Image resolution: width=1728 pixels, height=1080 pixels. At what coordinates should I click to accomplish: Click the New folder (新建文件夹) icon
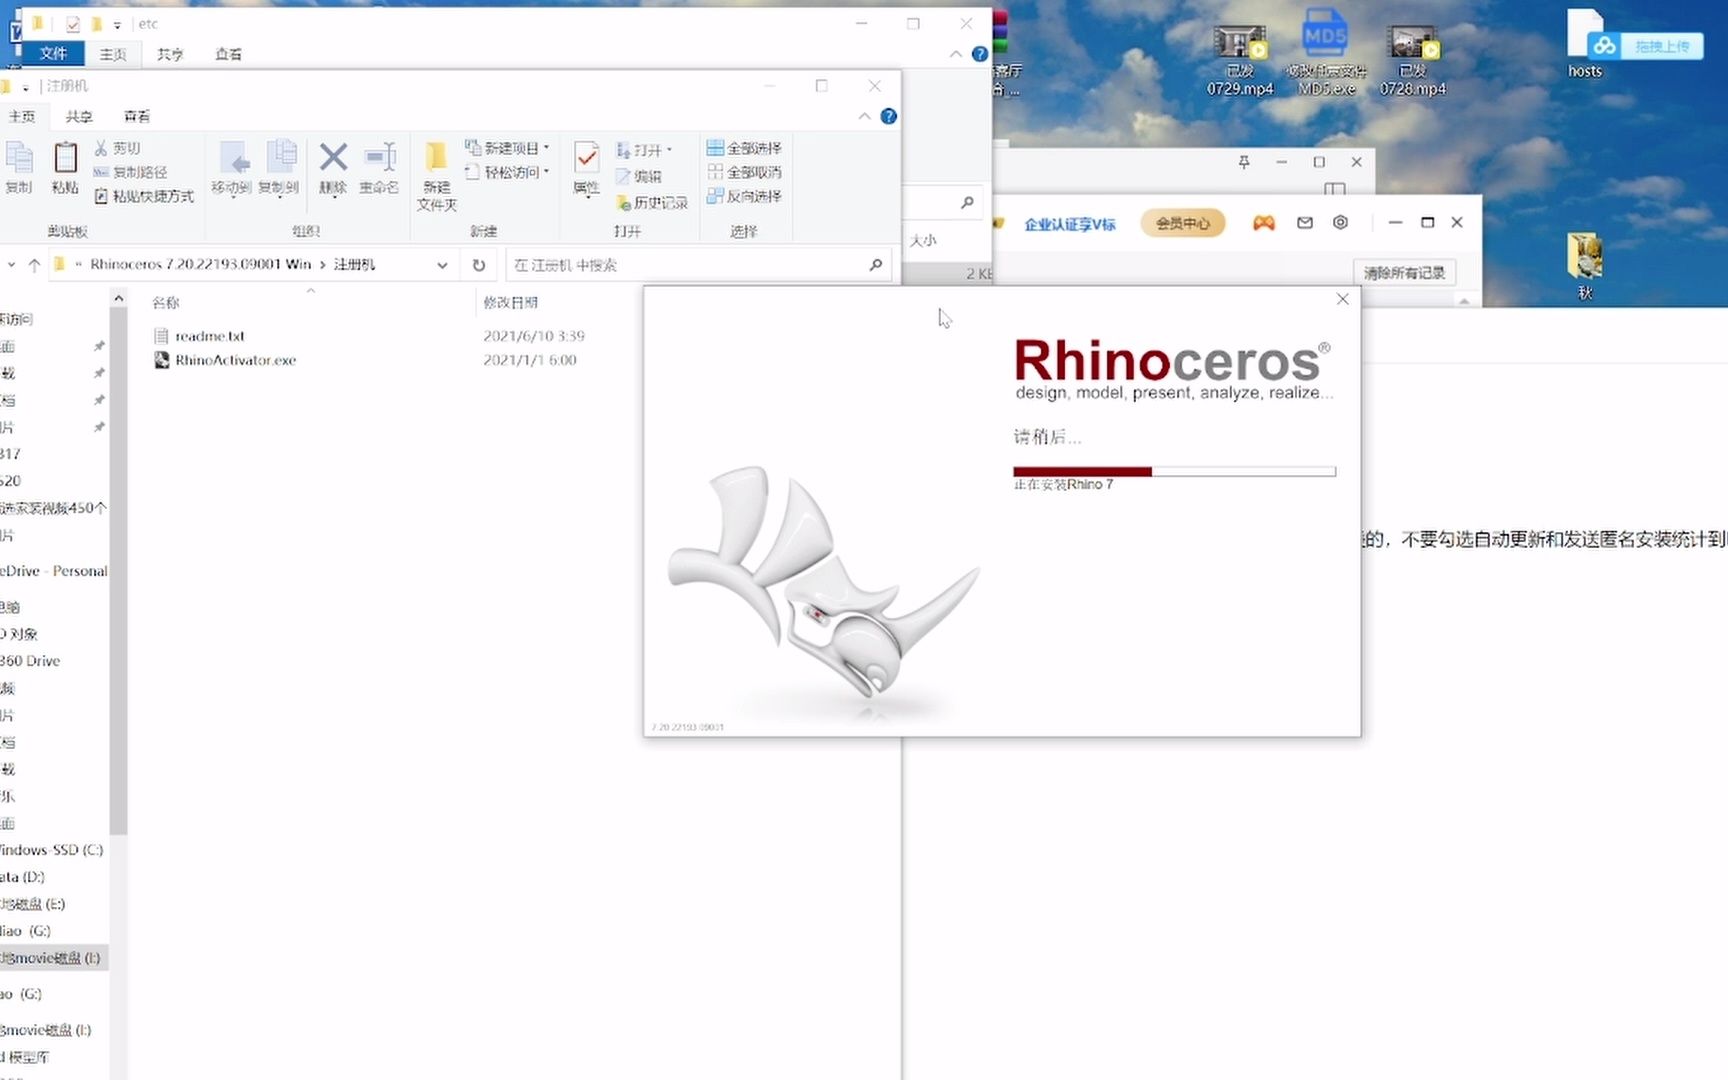436,175
